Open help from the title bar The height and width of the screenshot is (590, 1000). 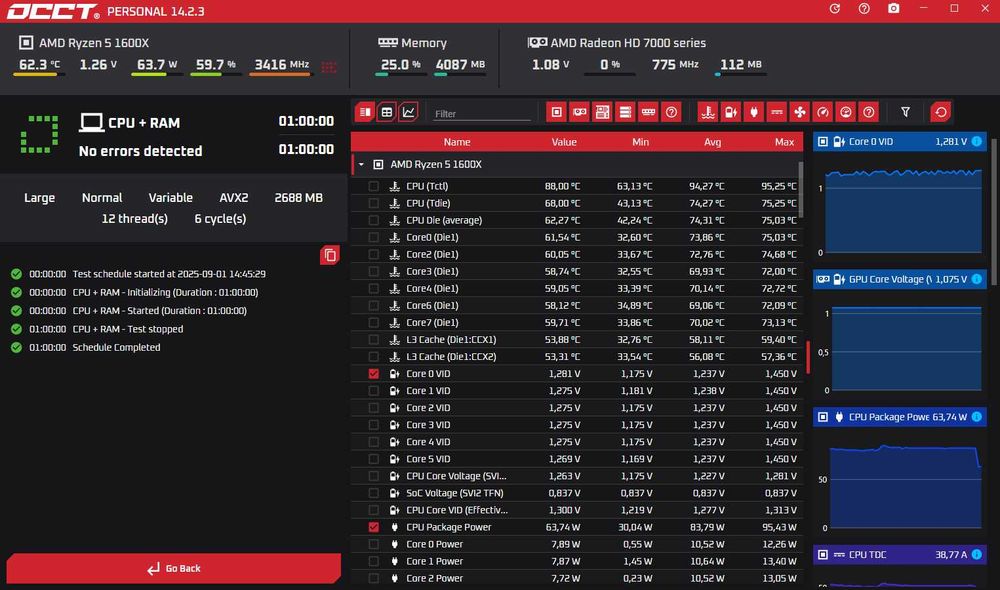(864, 8)
